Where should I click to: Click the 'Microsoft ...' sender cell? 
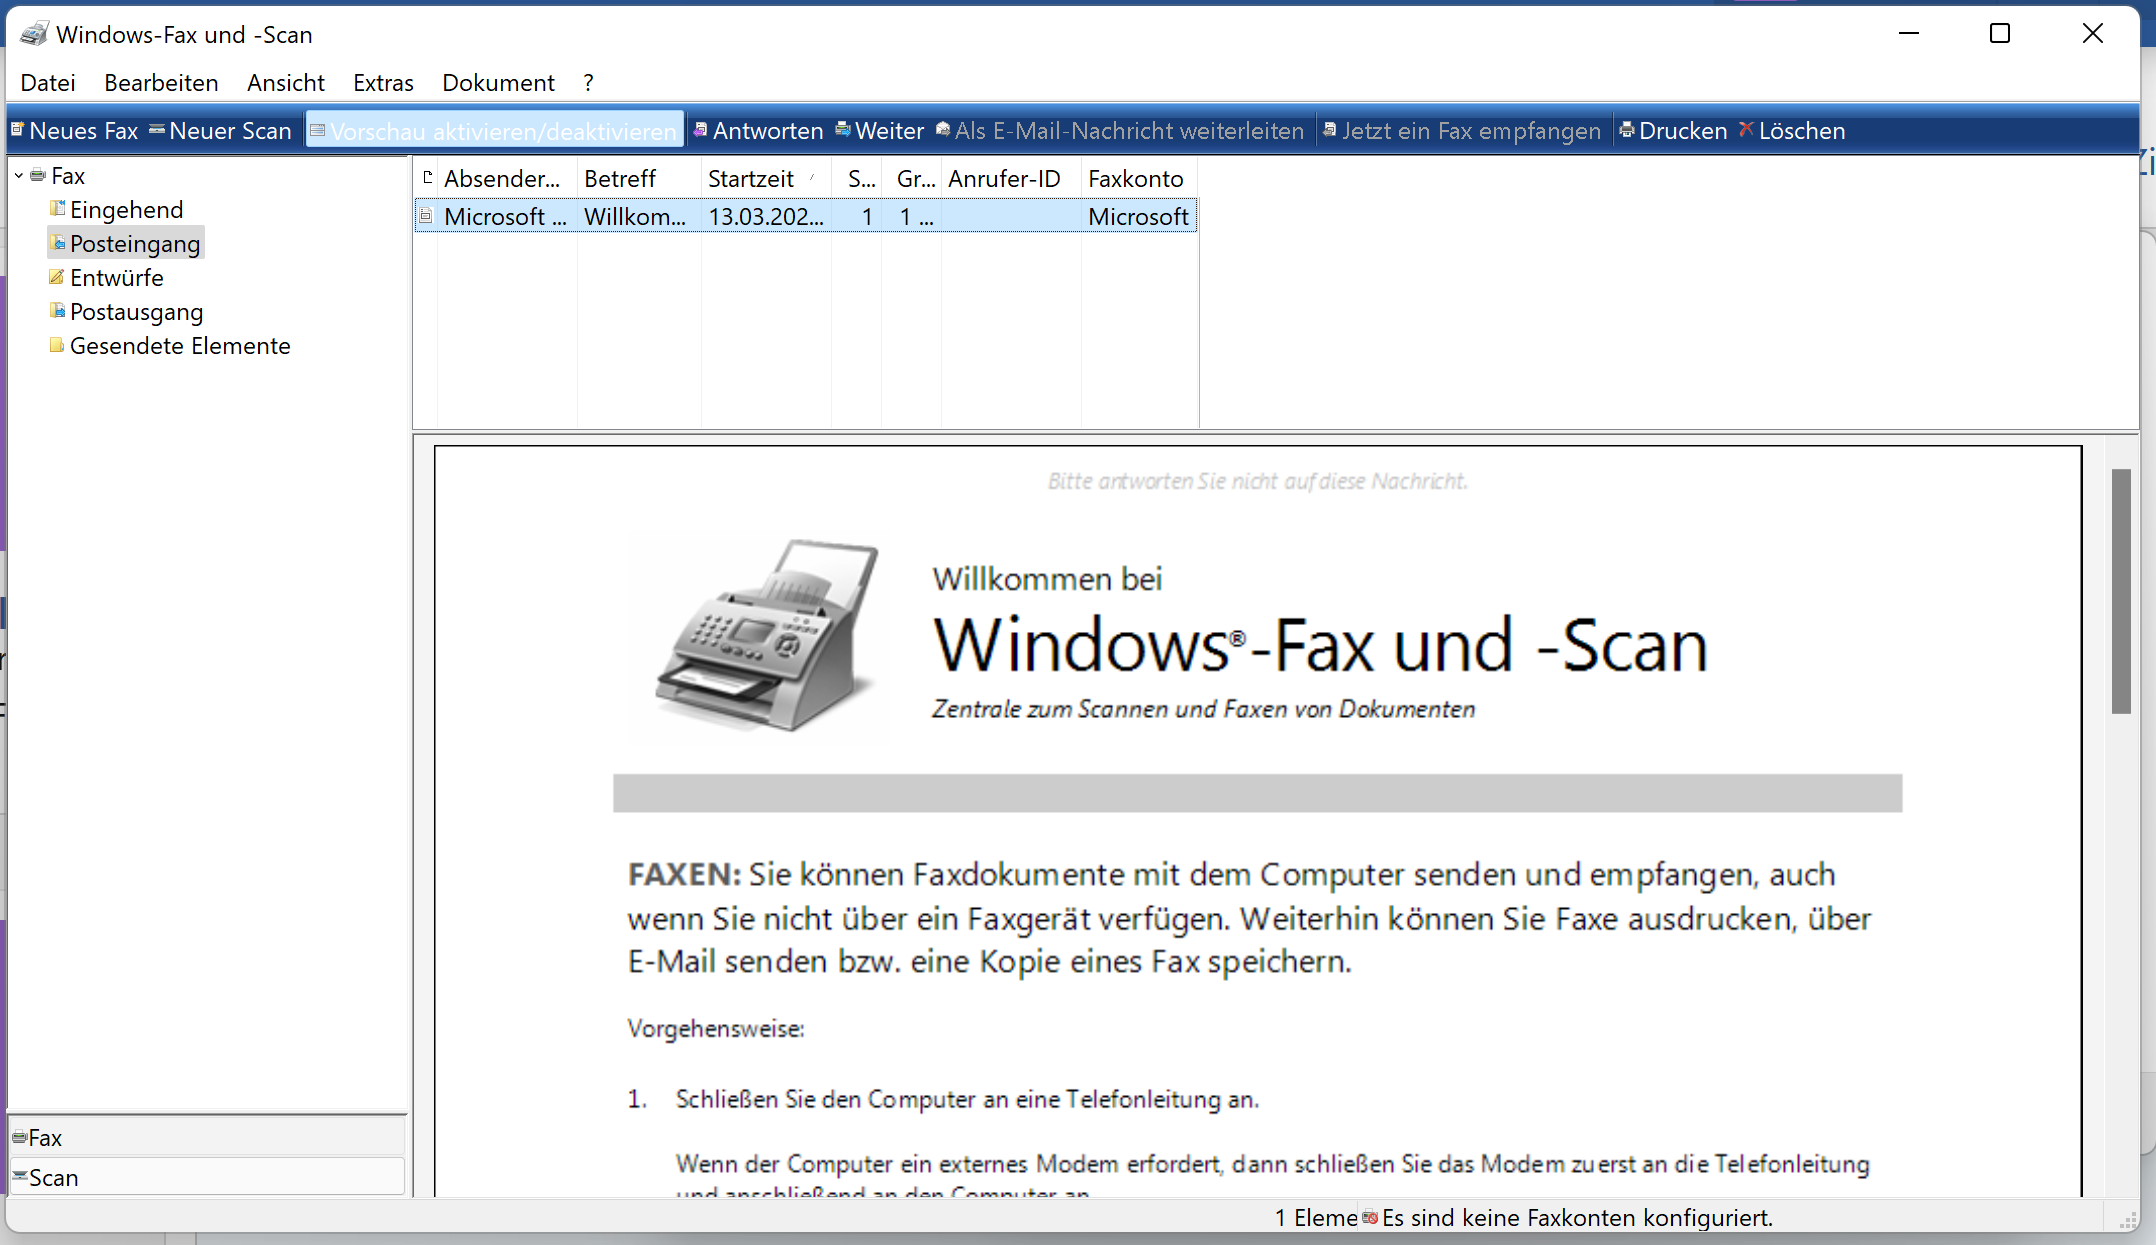[505, 216]
